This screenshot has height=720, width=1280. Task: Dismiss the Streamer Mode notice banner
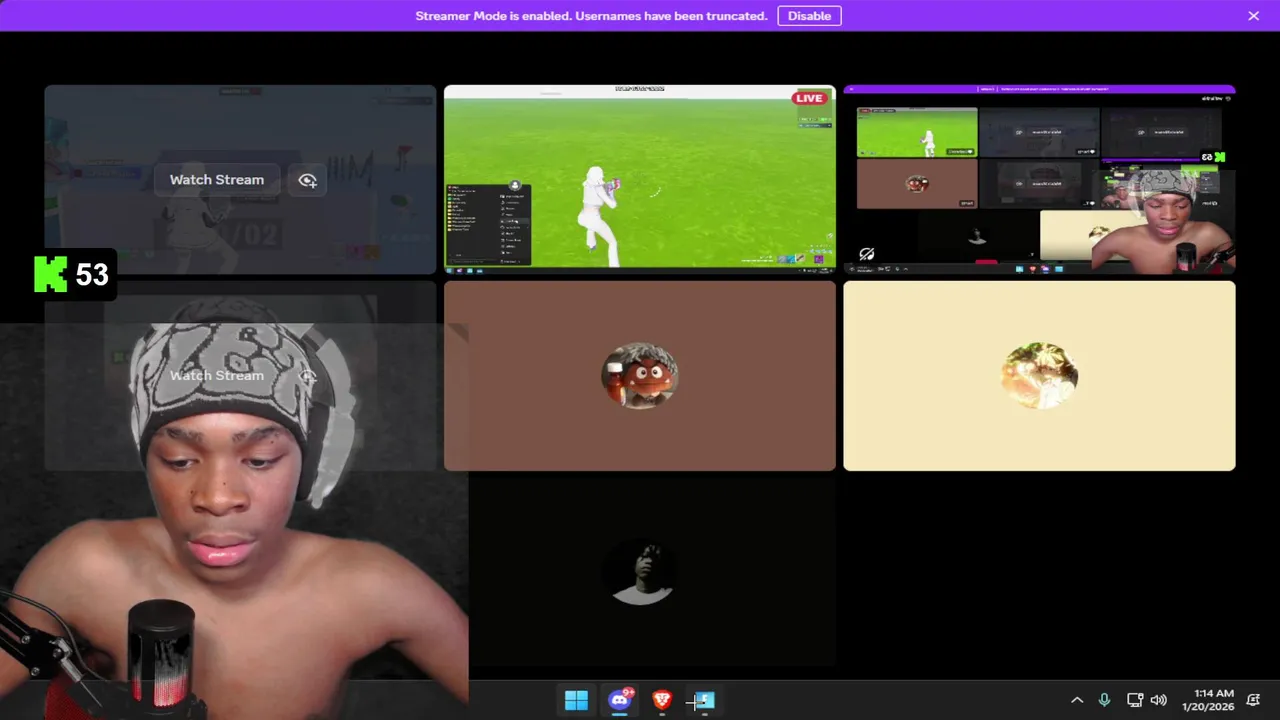tap(1253, 16)
